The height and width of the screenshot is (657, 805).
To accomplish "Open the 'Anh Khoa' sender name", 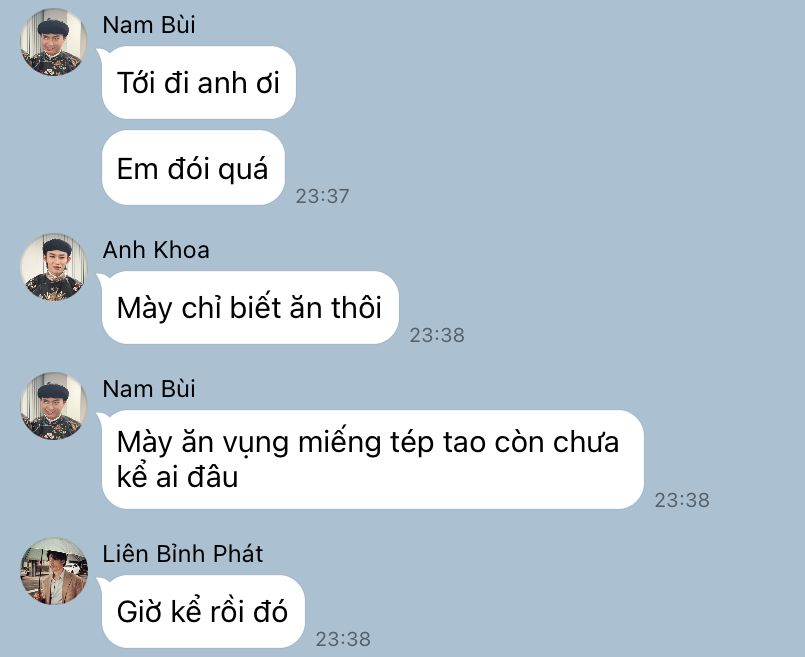I will point(156,250).
